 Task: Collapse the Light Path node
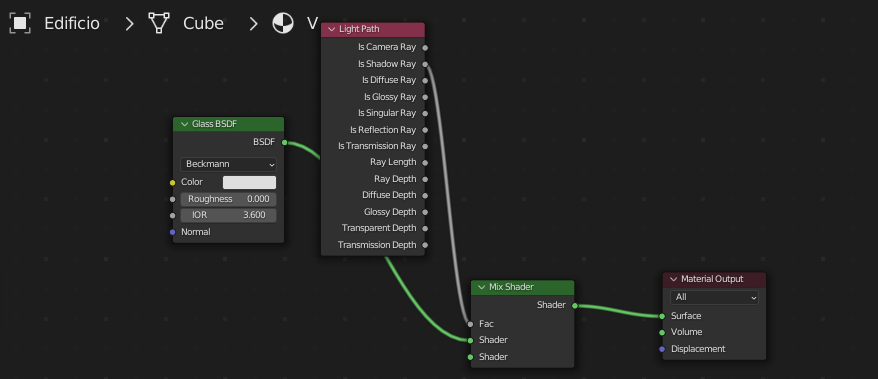coord(331,29)
